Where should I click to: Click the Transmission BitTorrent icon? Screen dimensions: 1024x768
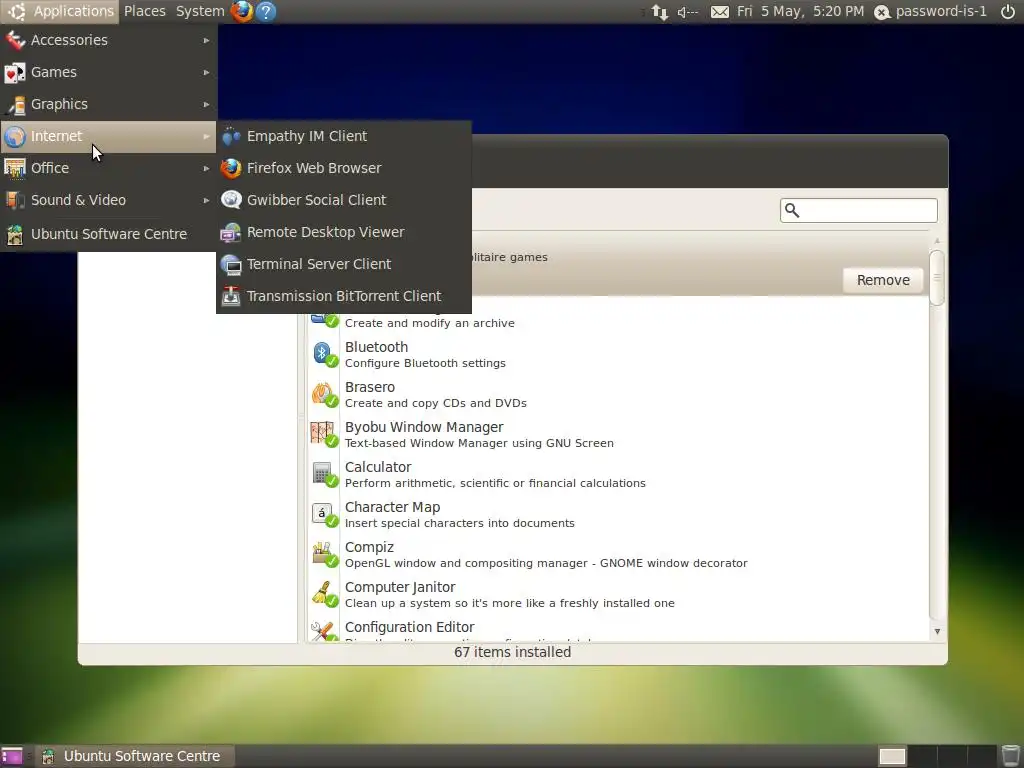tap(231, 296)
